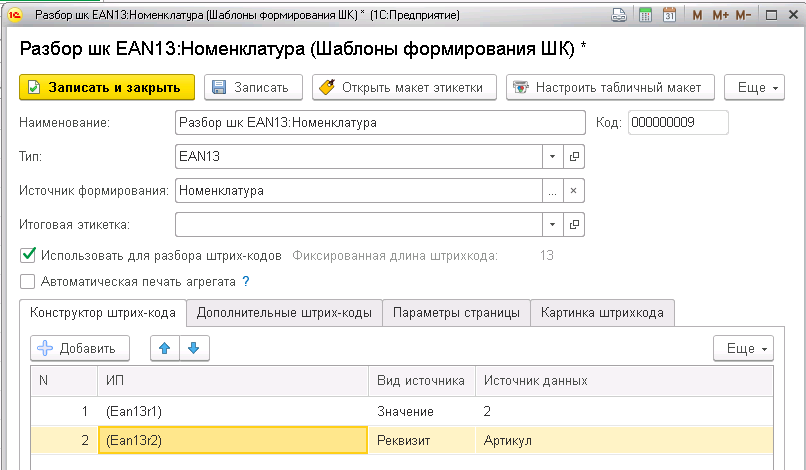Enable Автоматическая печать агрегата checkbox

(x=28, y=282)
